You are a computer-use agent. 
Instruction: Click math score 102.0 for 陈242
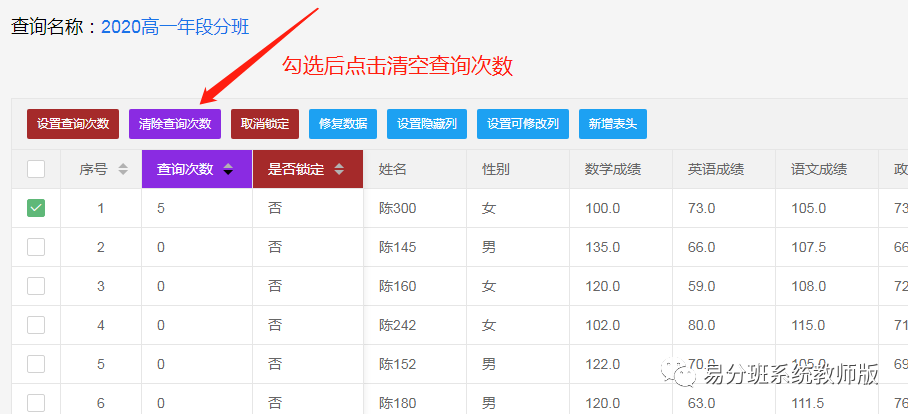point(602,325)
